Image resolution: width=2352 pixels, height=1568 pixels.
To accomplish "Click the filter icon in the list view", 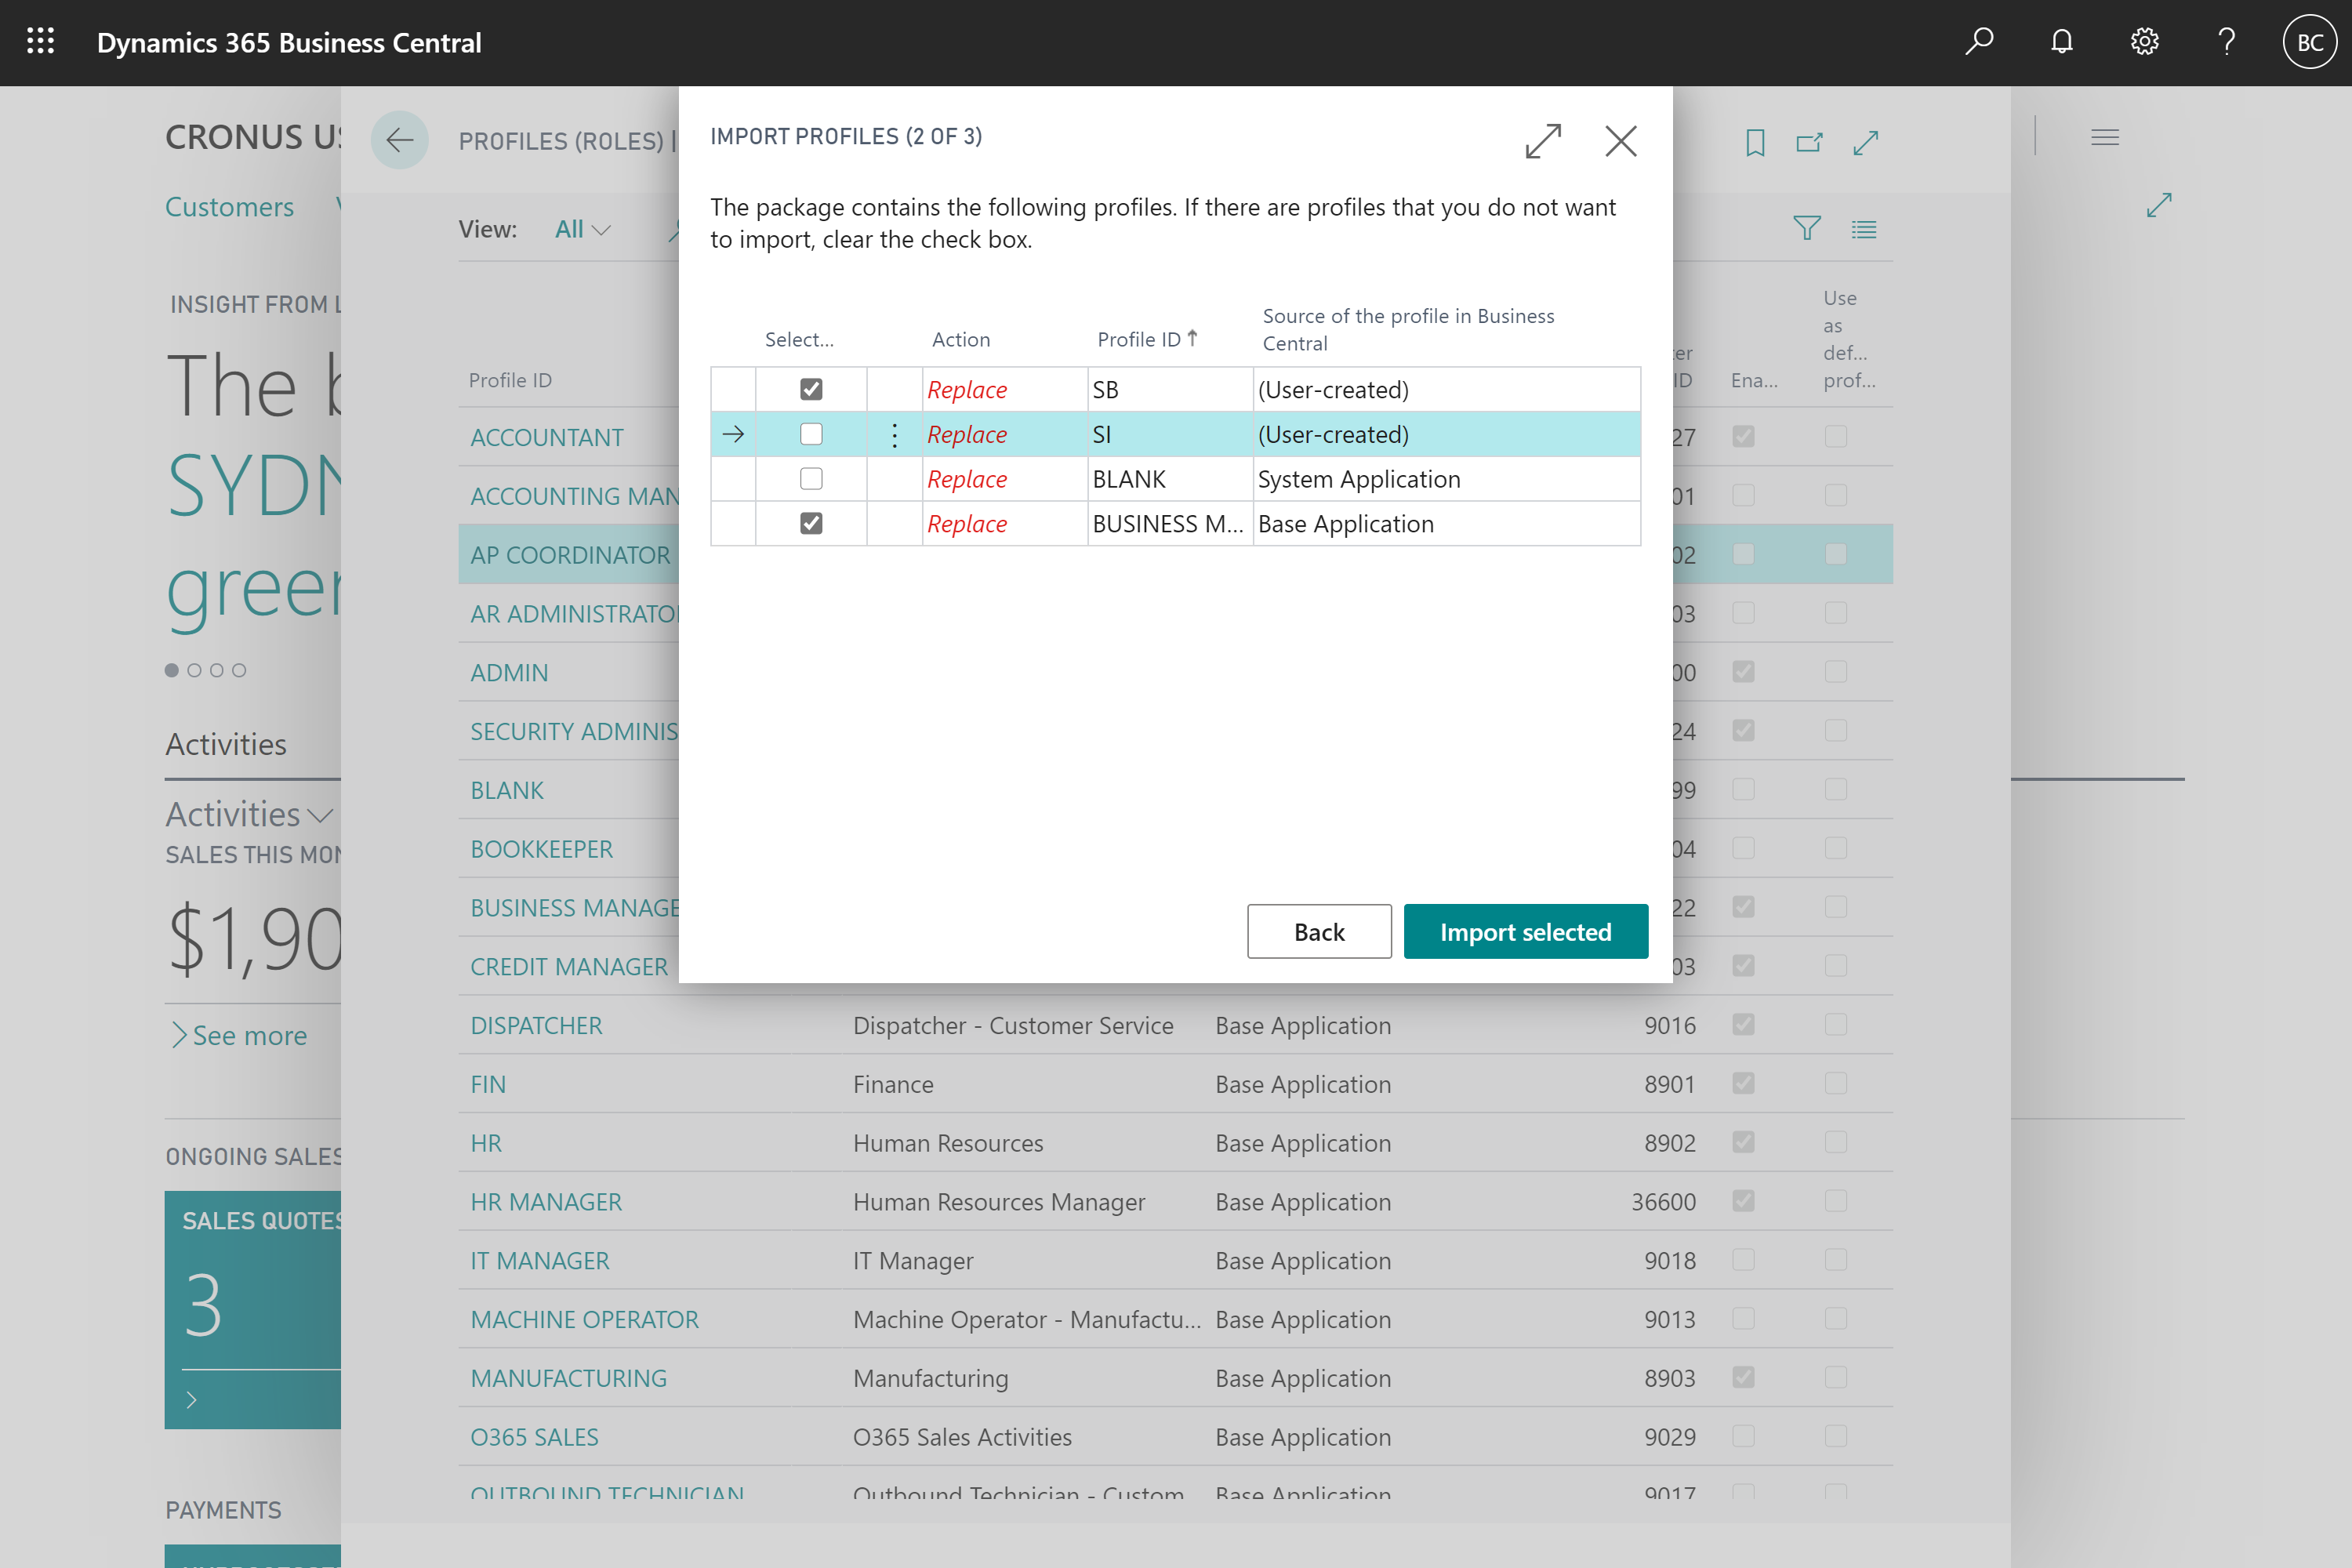I will click(x=1808, y=229).
